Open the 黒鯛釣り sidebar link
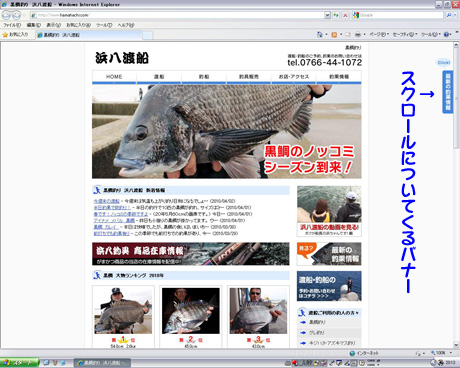The image size is (460, 368). click(x=317, y=322)
